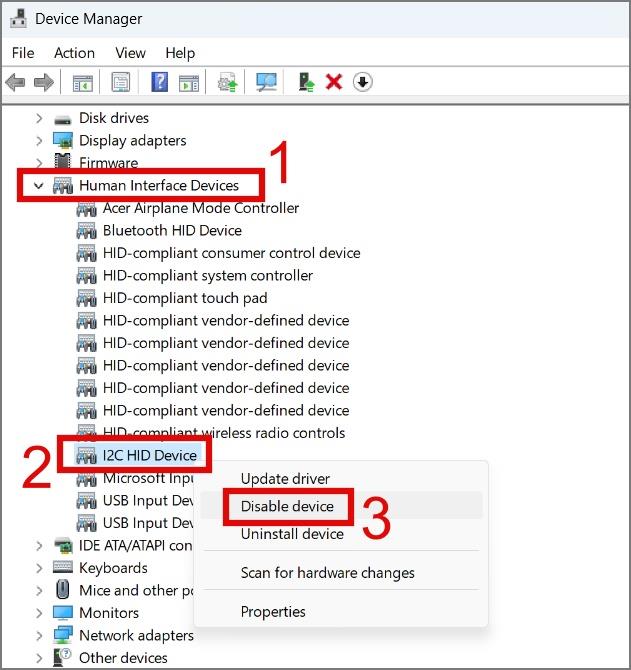Select HID-compliant touch pad
This screenshot has width=631, height=670.
(185, 298)
